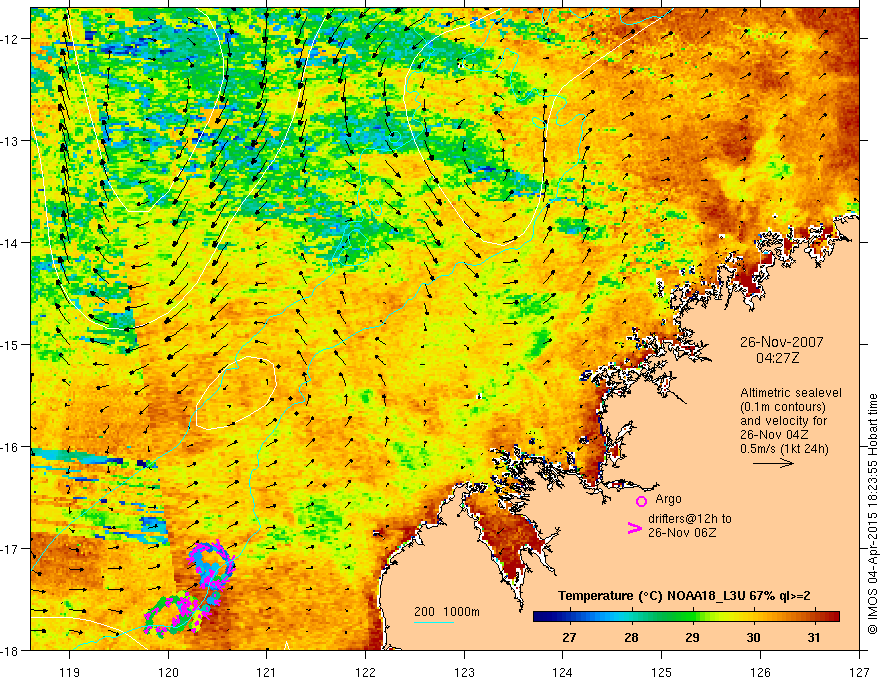Click the 0.5m/s velocity reference arrow
The width and height of the screenshot is (880, 680).
pyautogui.click(x=773, y=463)
